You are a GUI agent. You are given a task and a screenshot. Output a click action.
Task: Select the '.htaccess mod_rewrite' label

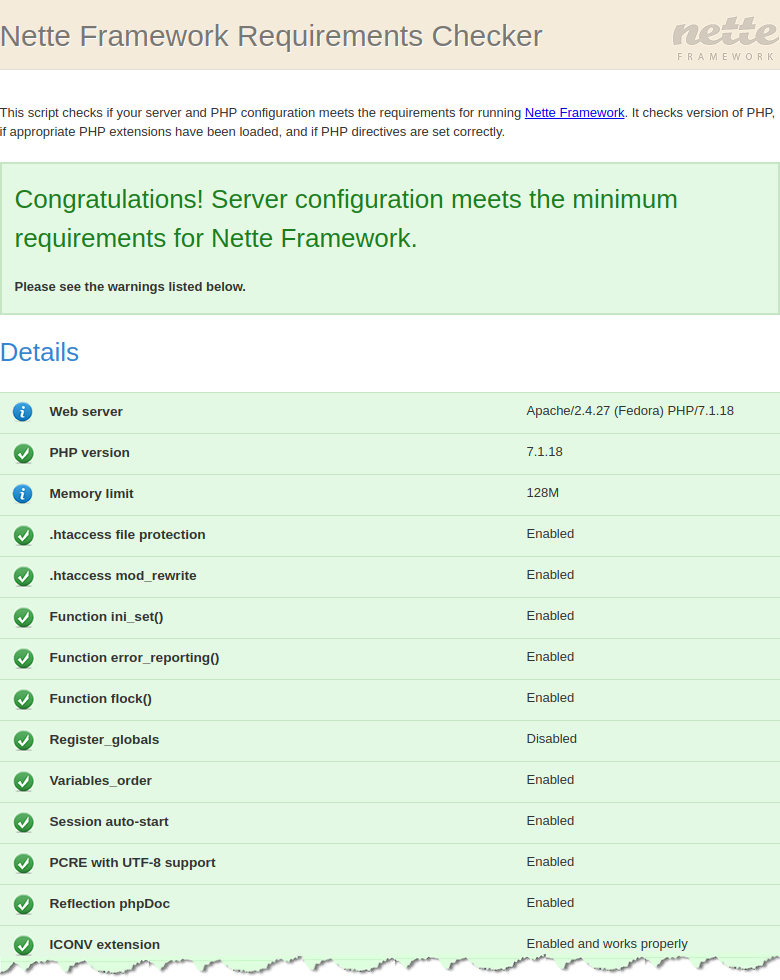point(122,576)
